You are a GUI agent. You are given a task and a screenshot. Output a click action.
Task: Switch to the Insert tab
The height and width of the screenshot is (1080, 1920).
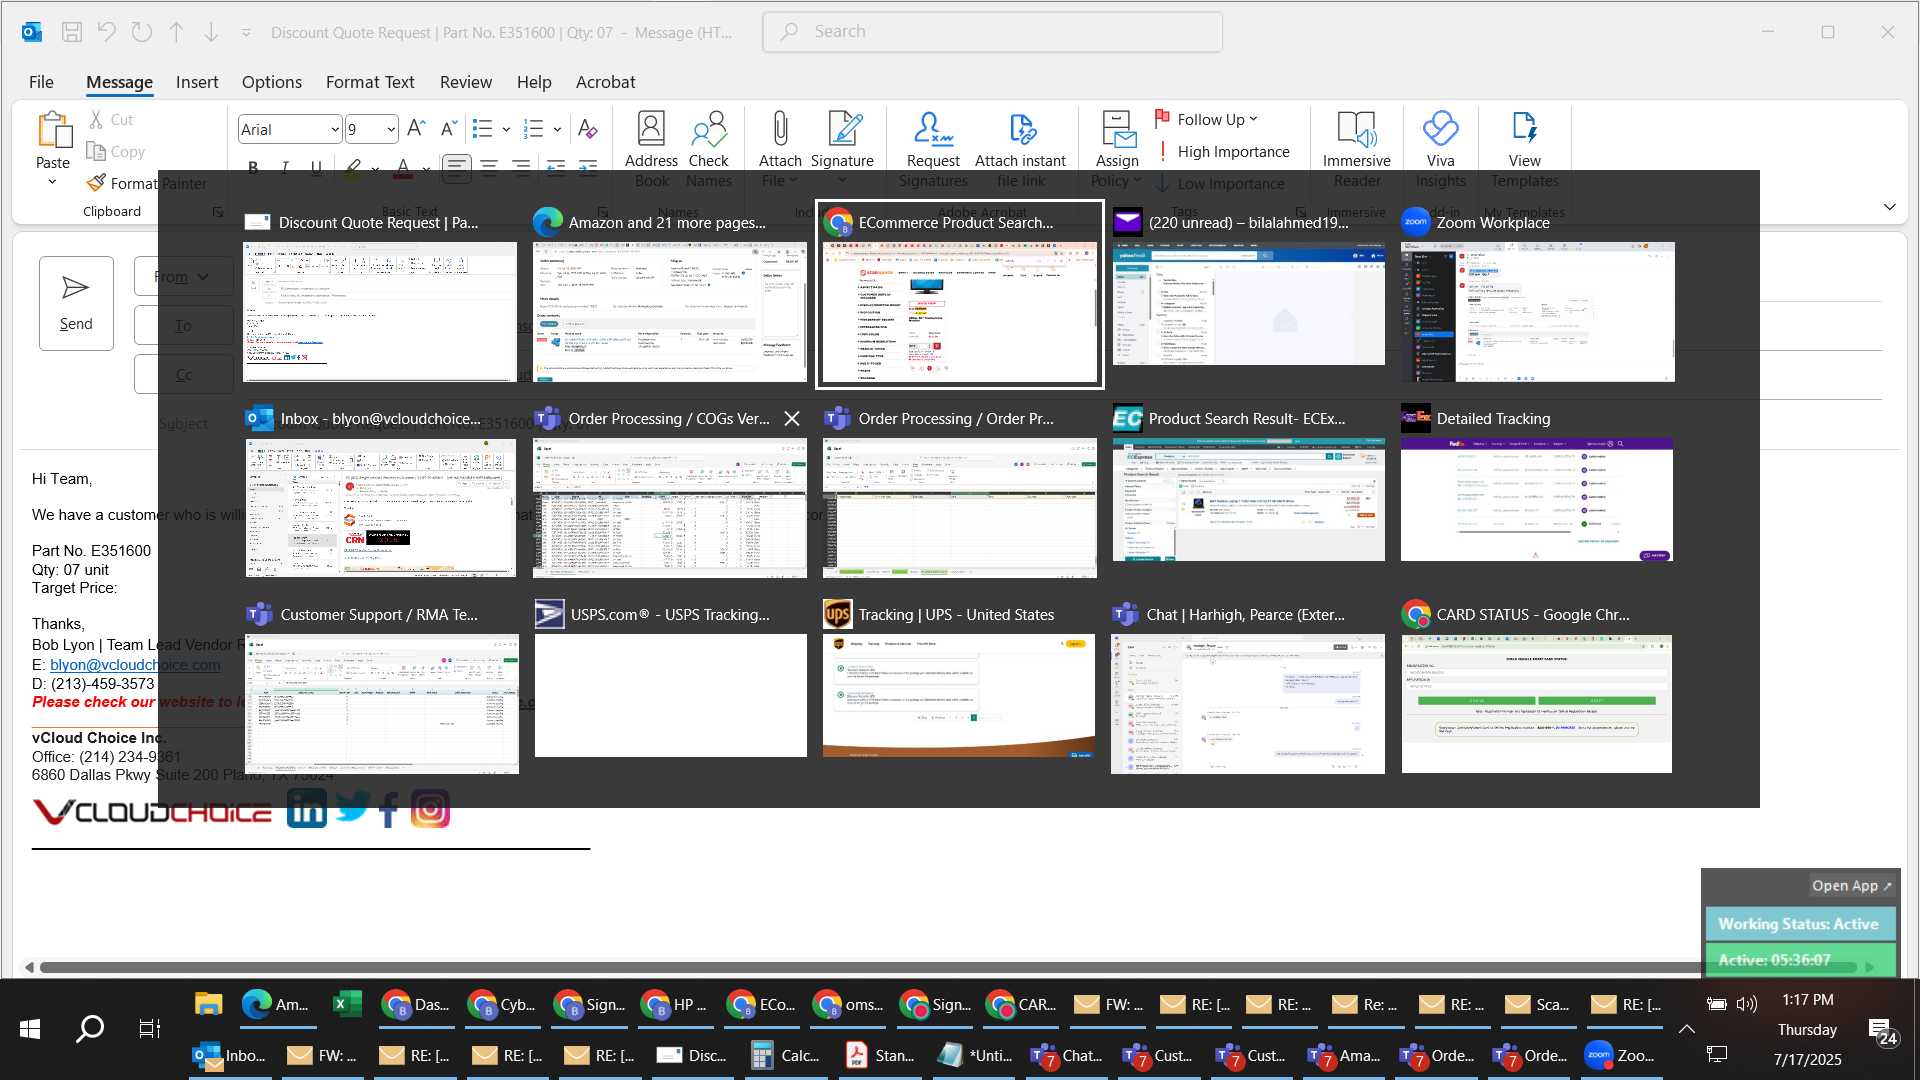tap(197, 82)
